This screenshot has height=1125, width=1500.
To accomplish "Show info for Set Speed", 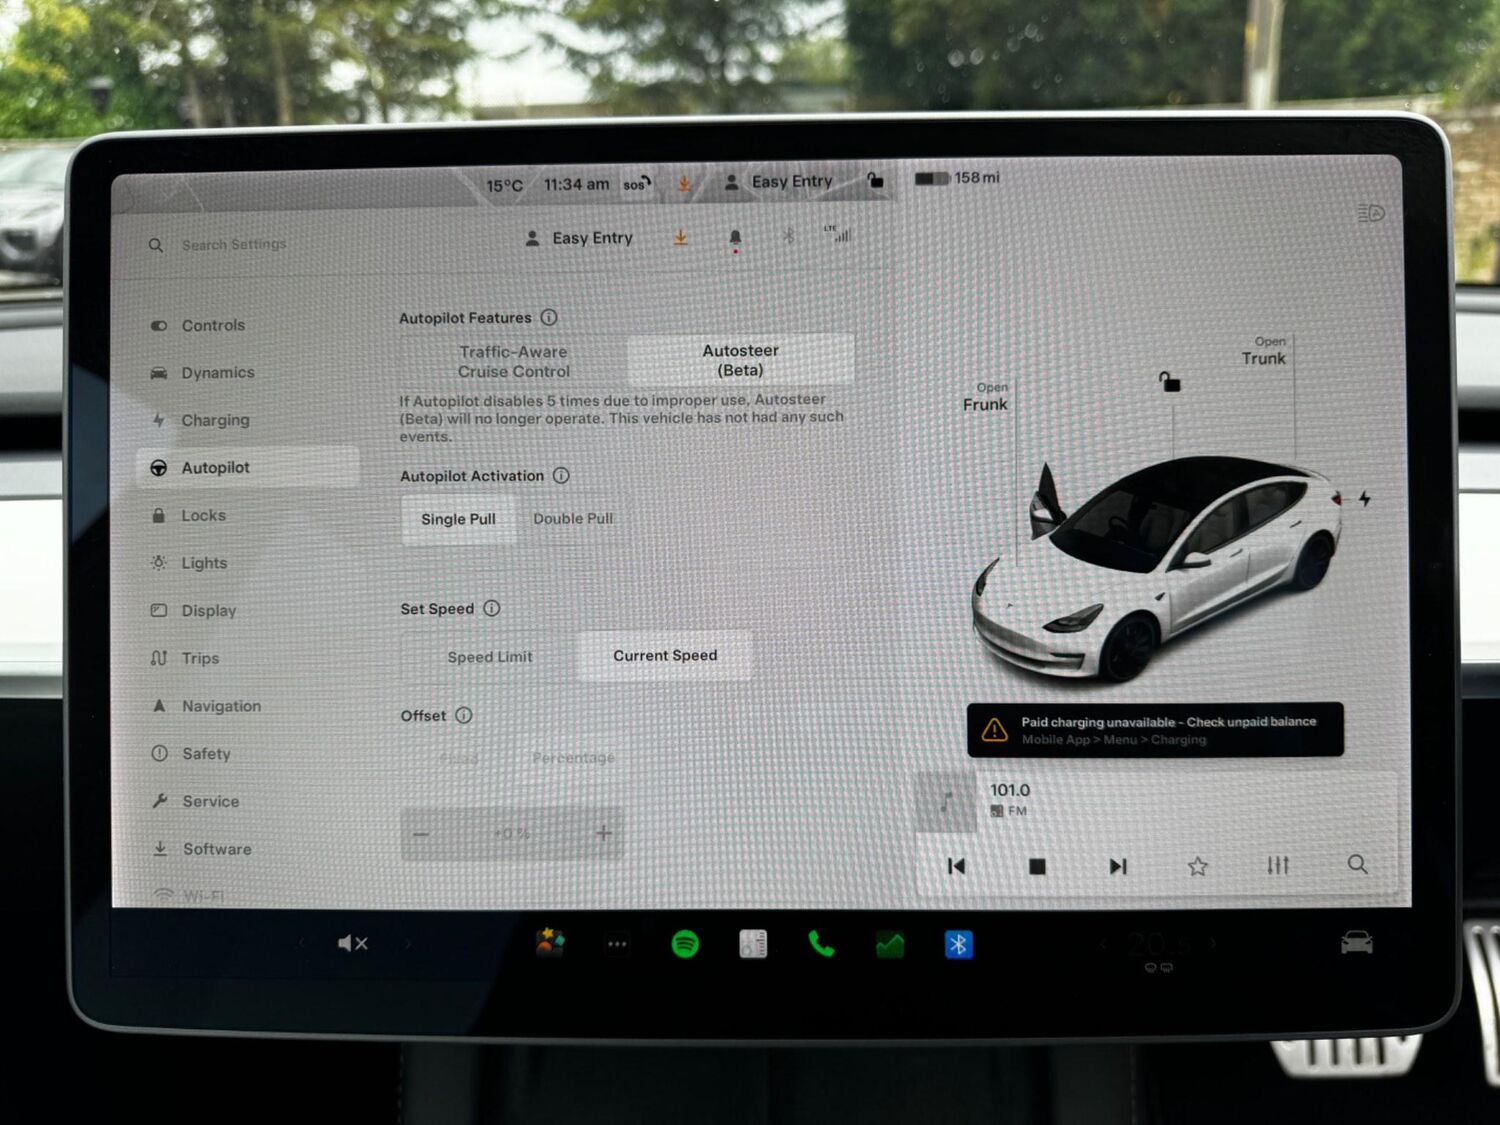I will tap(491, 608).
